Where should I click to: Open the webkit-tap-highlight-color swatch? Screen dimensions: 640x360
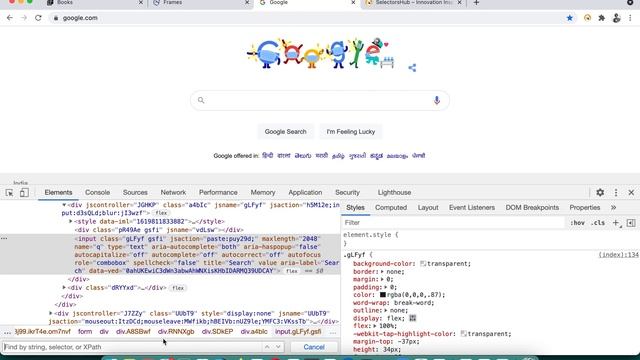(464, 333)
